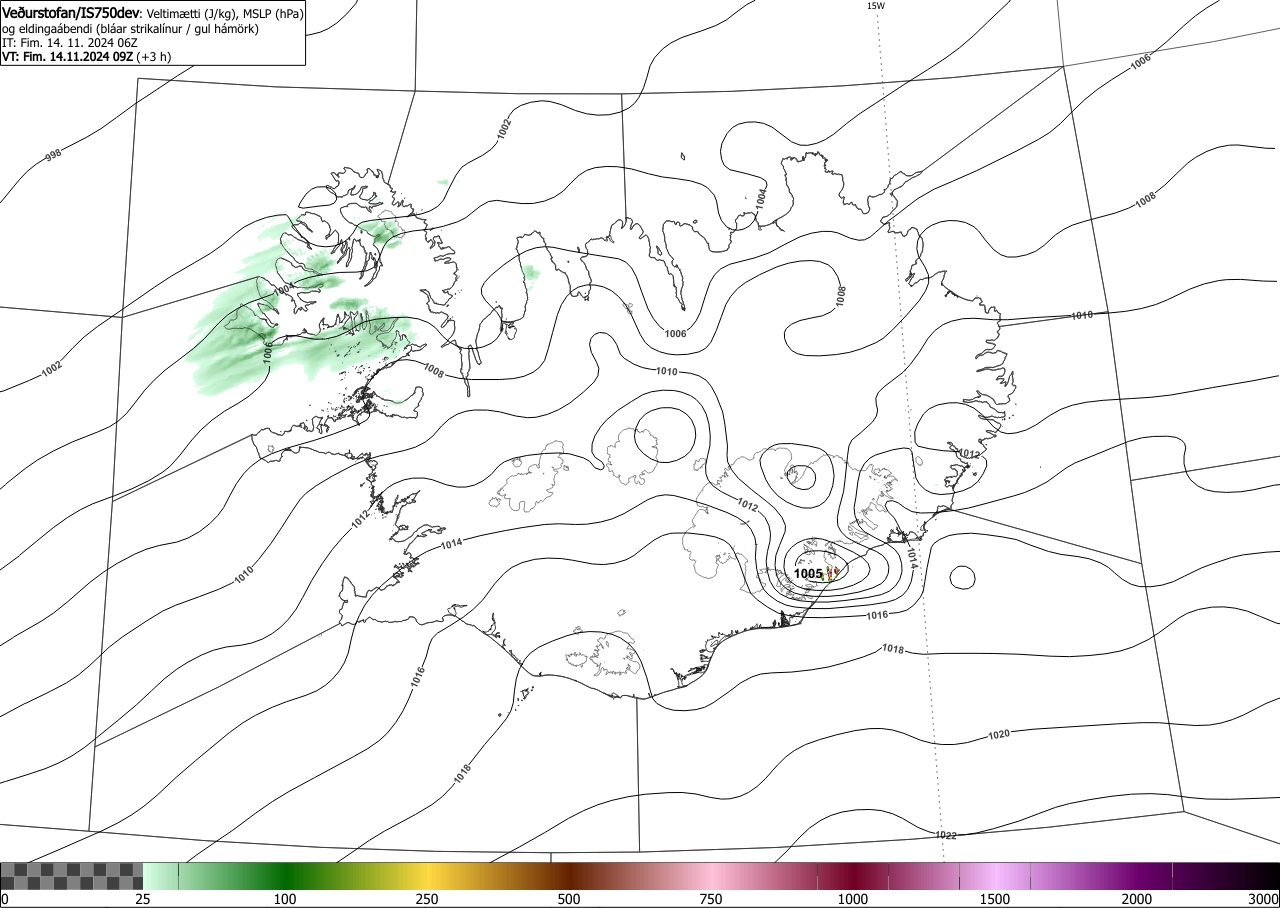This screenshot has width=1280, height=908.
Task: Select the 'VT: Fim. 14.11.2024 09Z (+3 h)' line
Action: point(86,57)
